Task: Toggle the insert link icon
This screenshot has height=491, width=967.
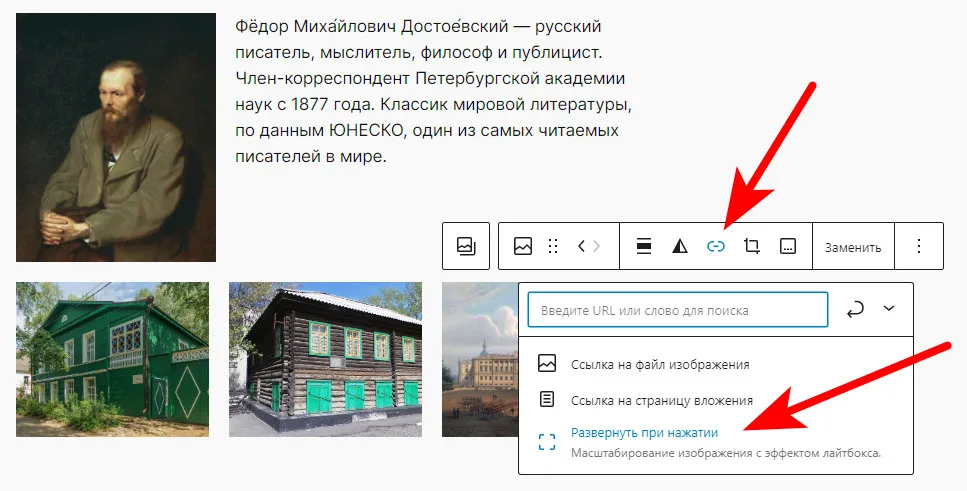Action: tap(715, 246)
